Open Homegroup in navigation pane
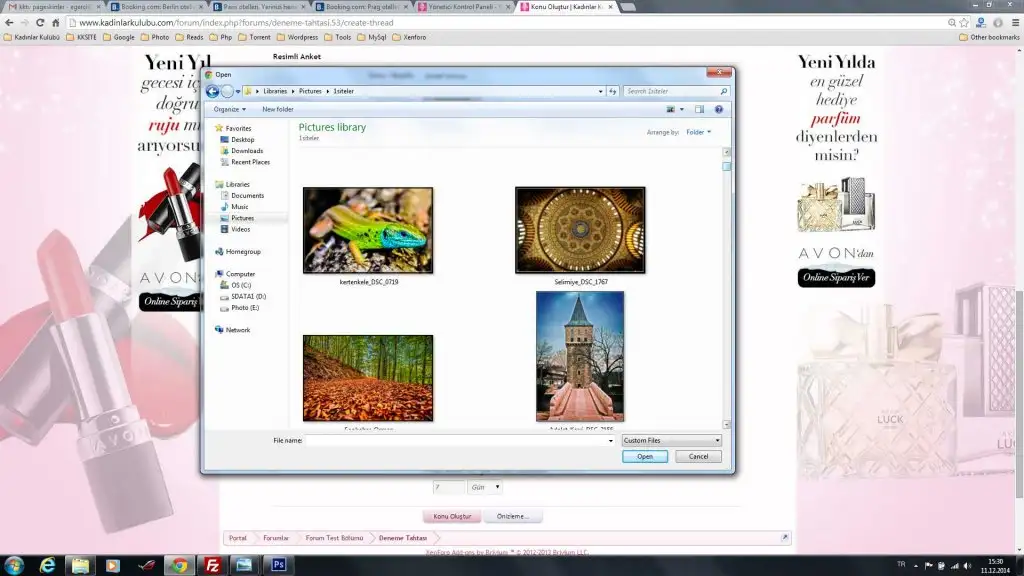Viewport: 1024px width, 576px height. coord(242,251)
